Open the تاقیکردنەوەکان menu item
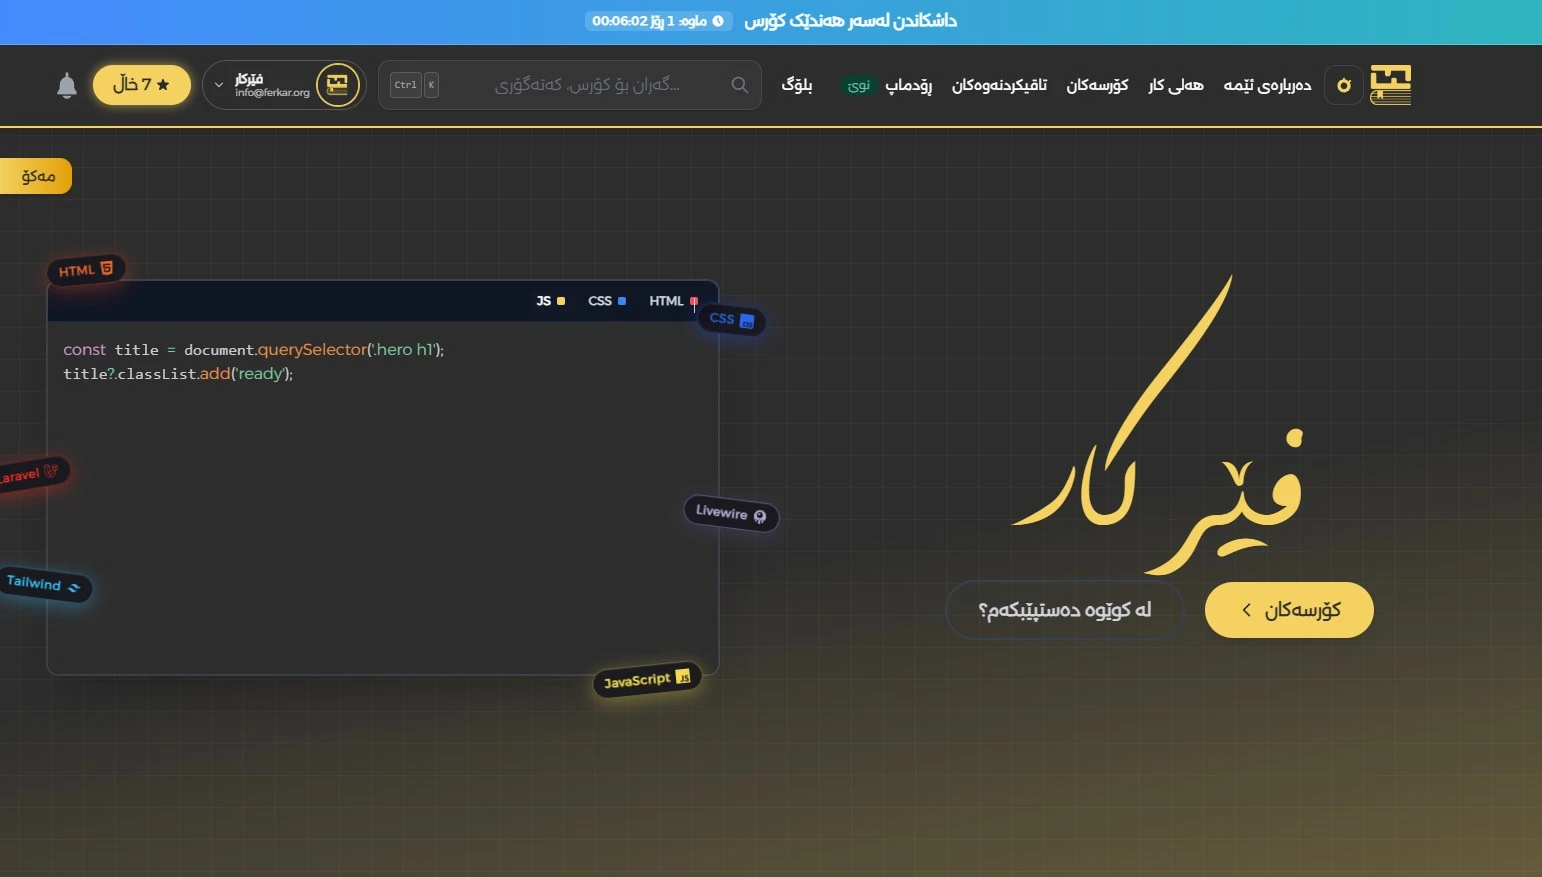Viewport: 1542px width, 877px height. tap(999, 85)
